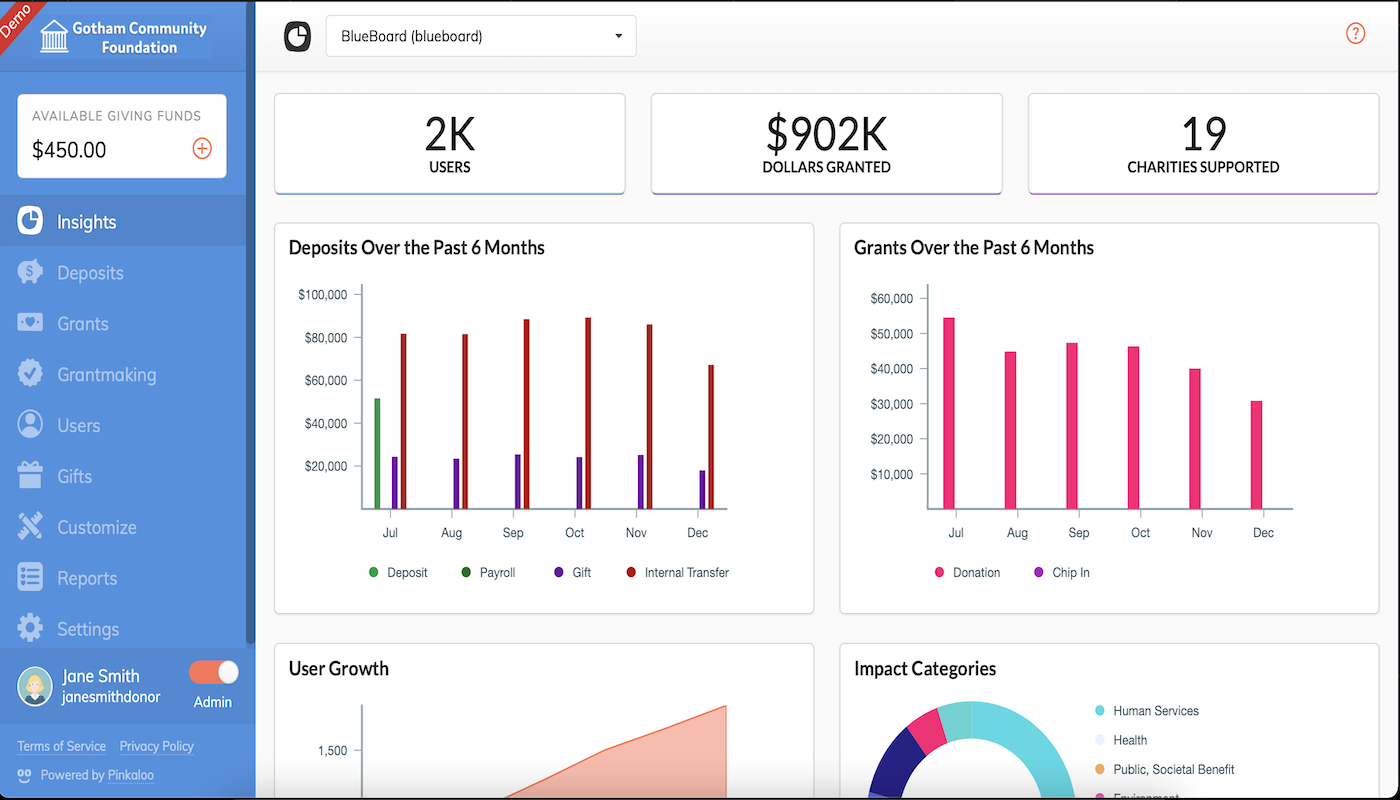Toggle the Chip In legend series
The image size is (1400, 800).
click(x=1062, y=573)
